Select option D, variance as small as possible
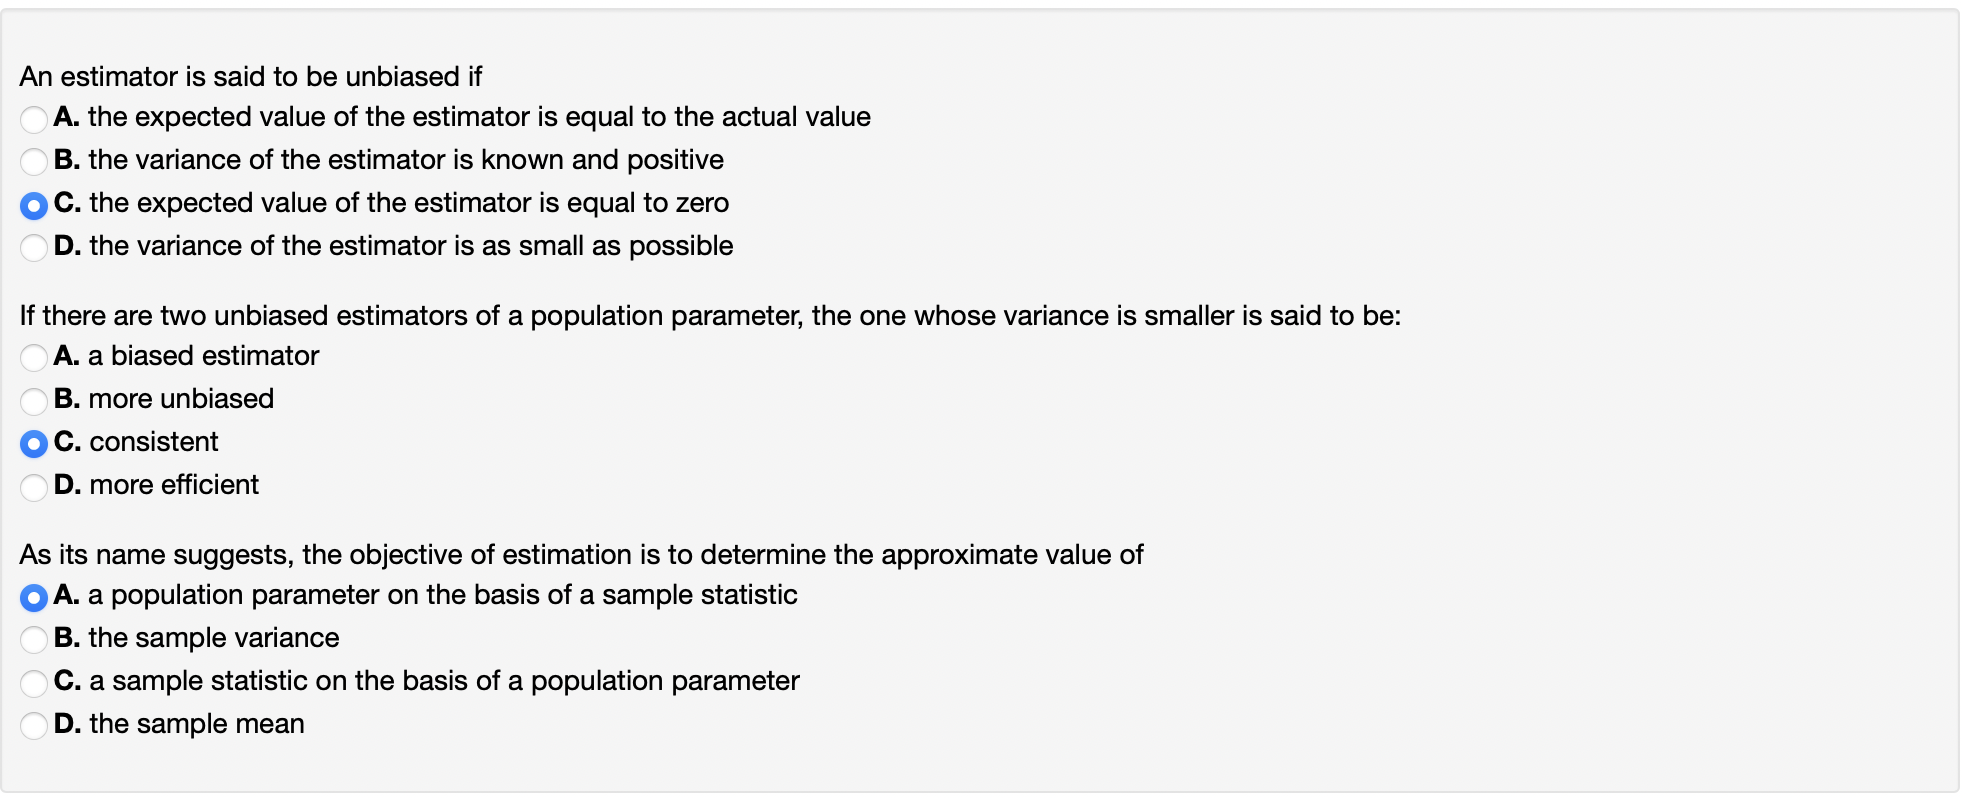Screen dimensions: 1962x798 point(33,247)
